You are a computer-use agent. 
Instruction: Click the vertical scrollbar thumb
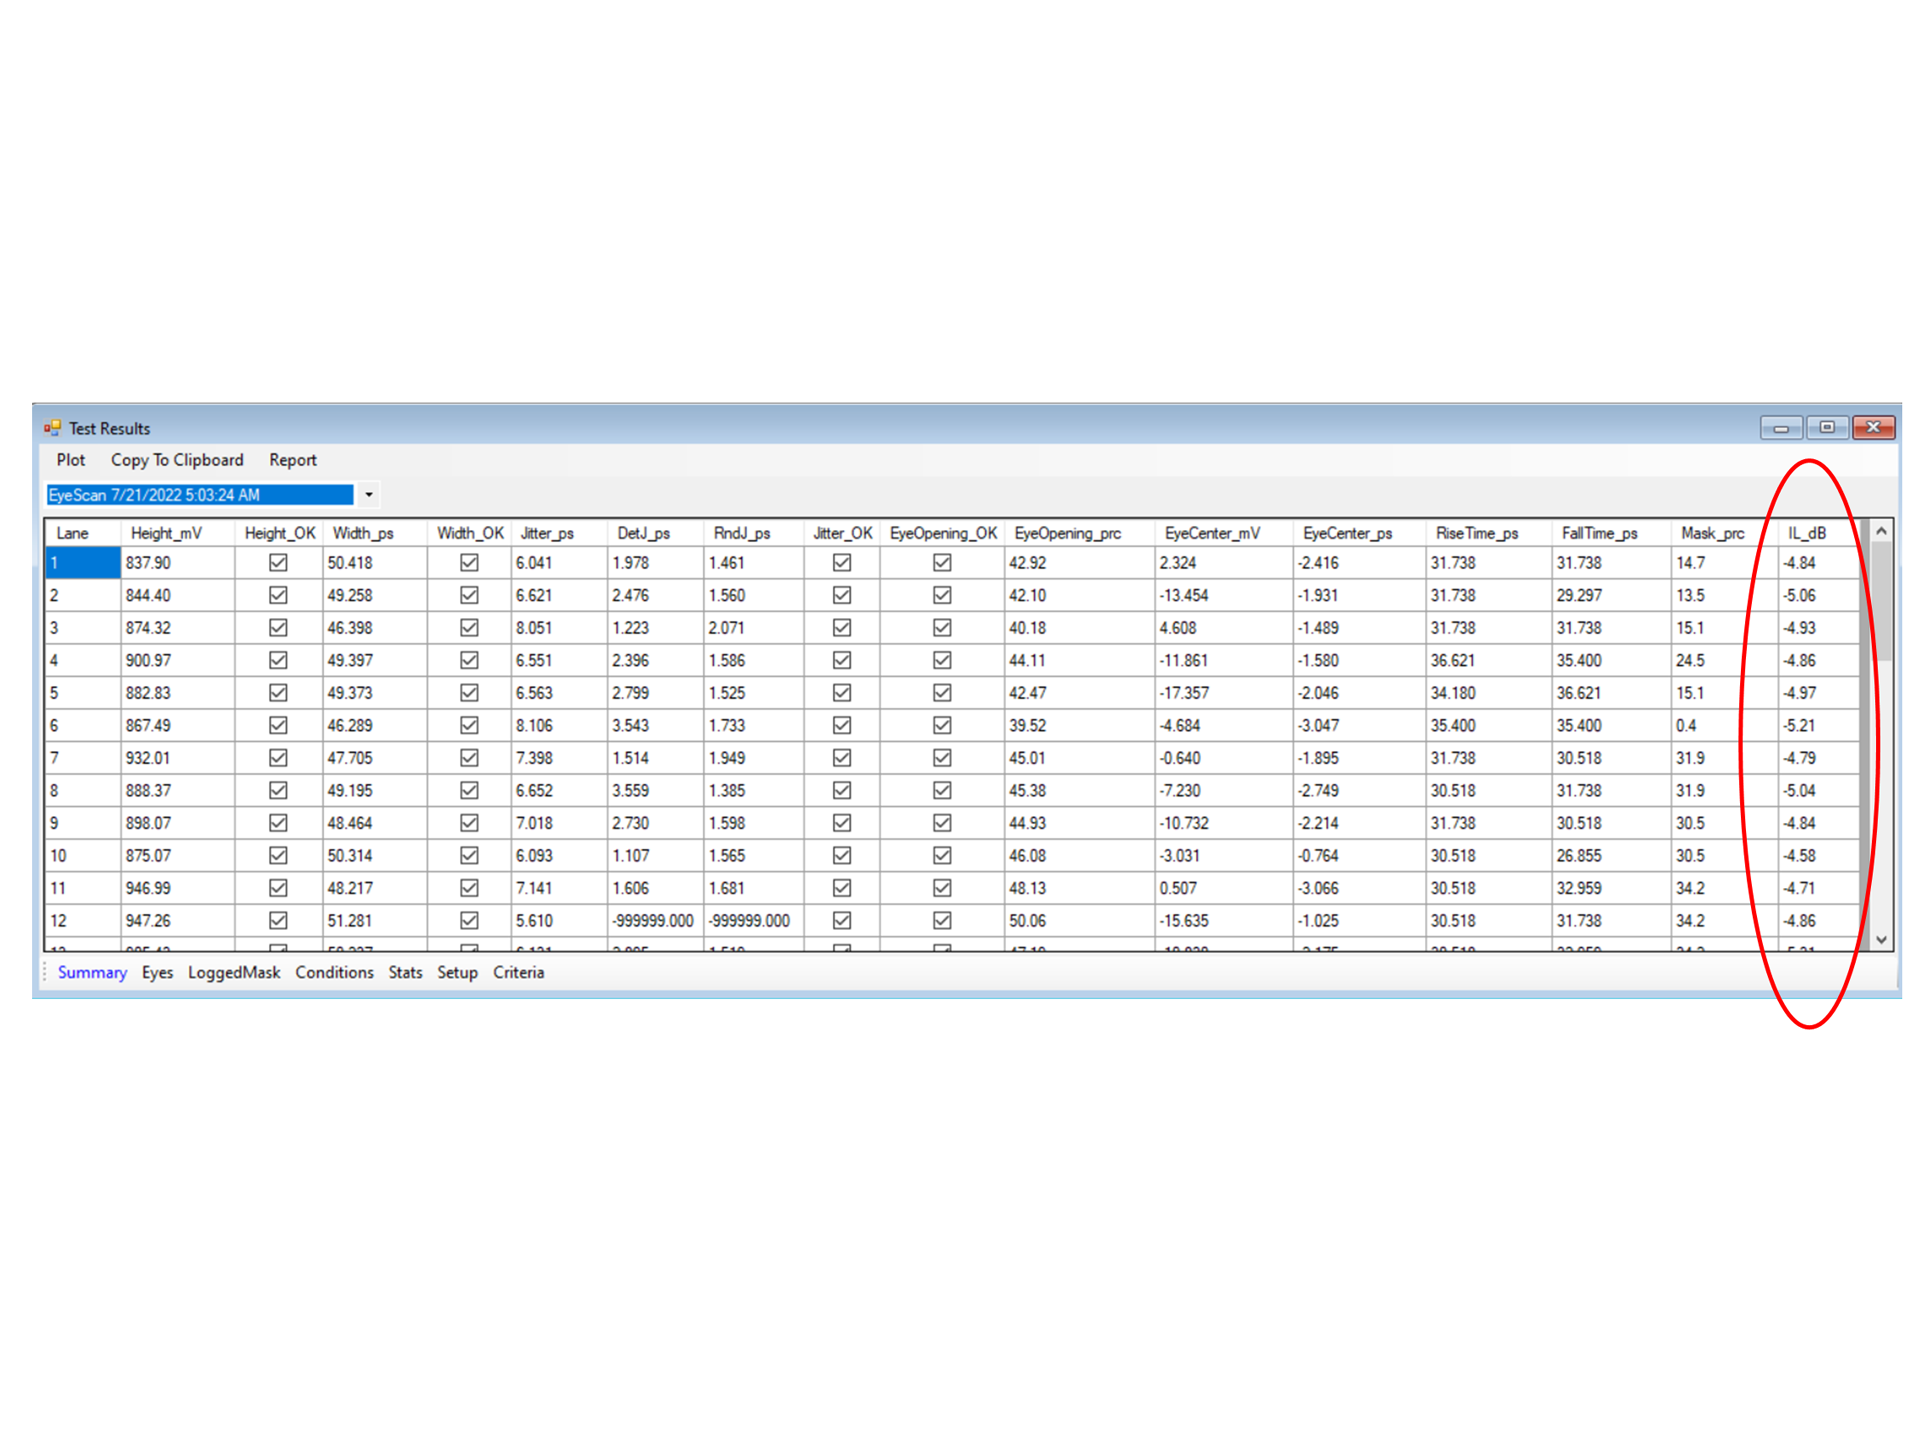[1881, 600]
